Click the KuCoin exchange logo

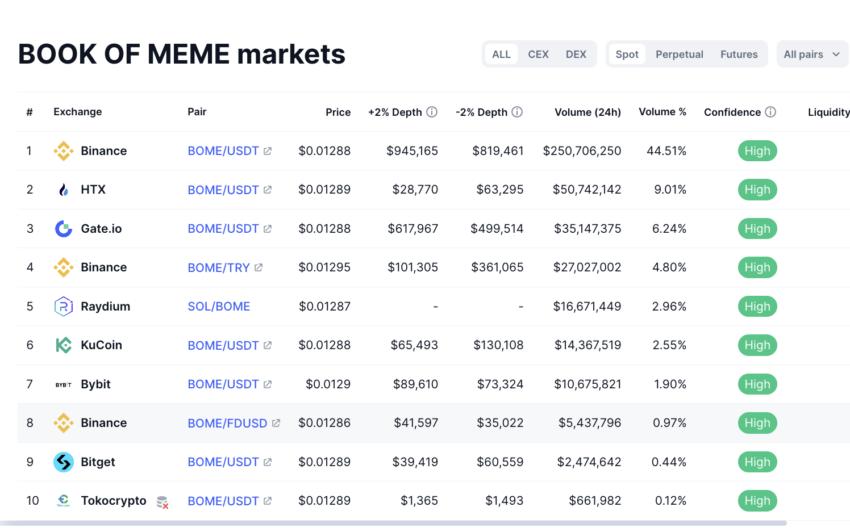[x=63, y=345]
